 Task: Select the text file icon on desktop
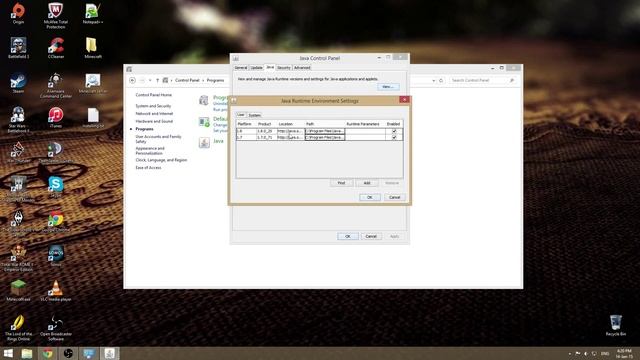point(93,118)
